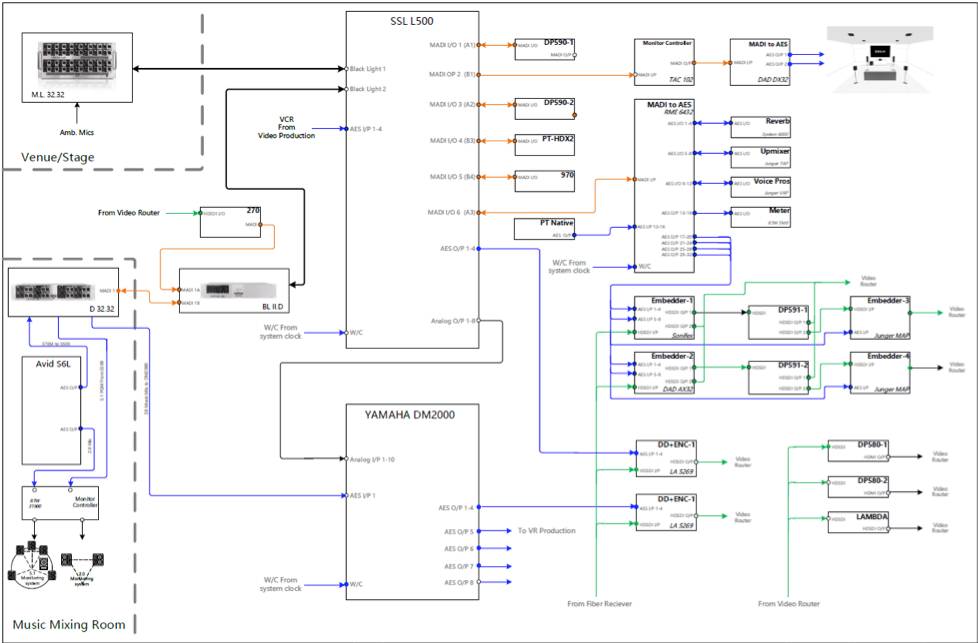This screenshot has height=643, width=978.
Task: Select the PT-HDX2 block
Action: [545, 145]
